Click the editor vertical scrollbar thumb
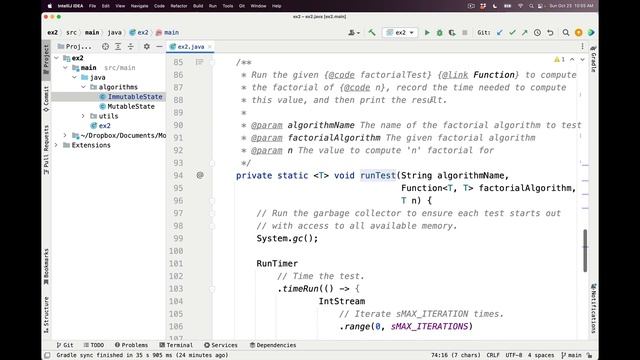 (585, 251)
